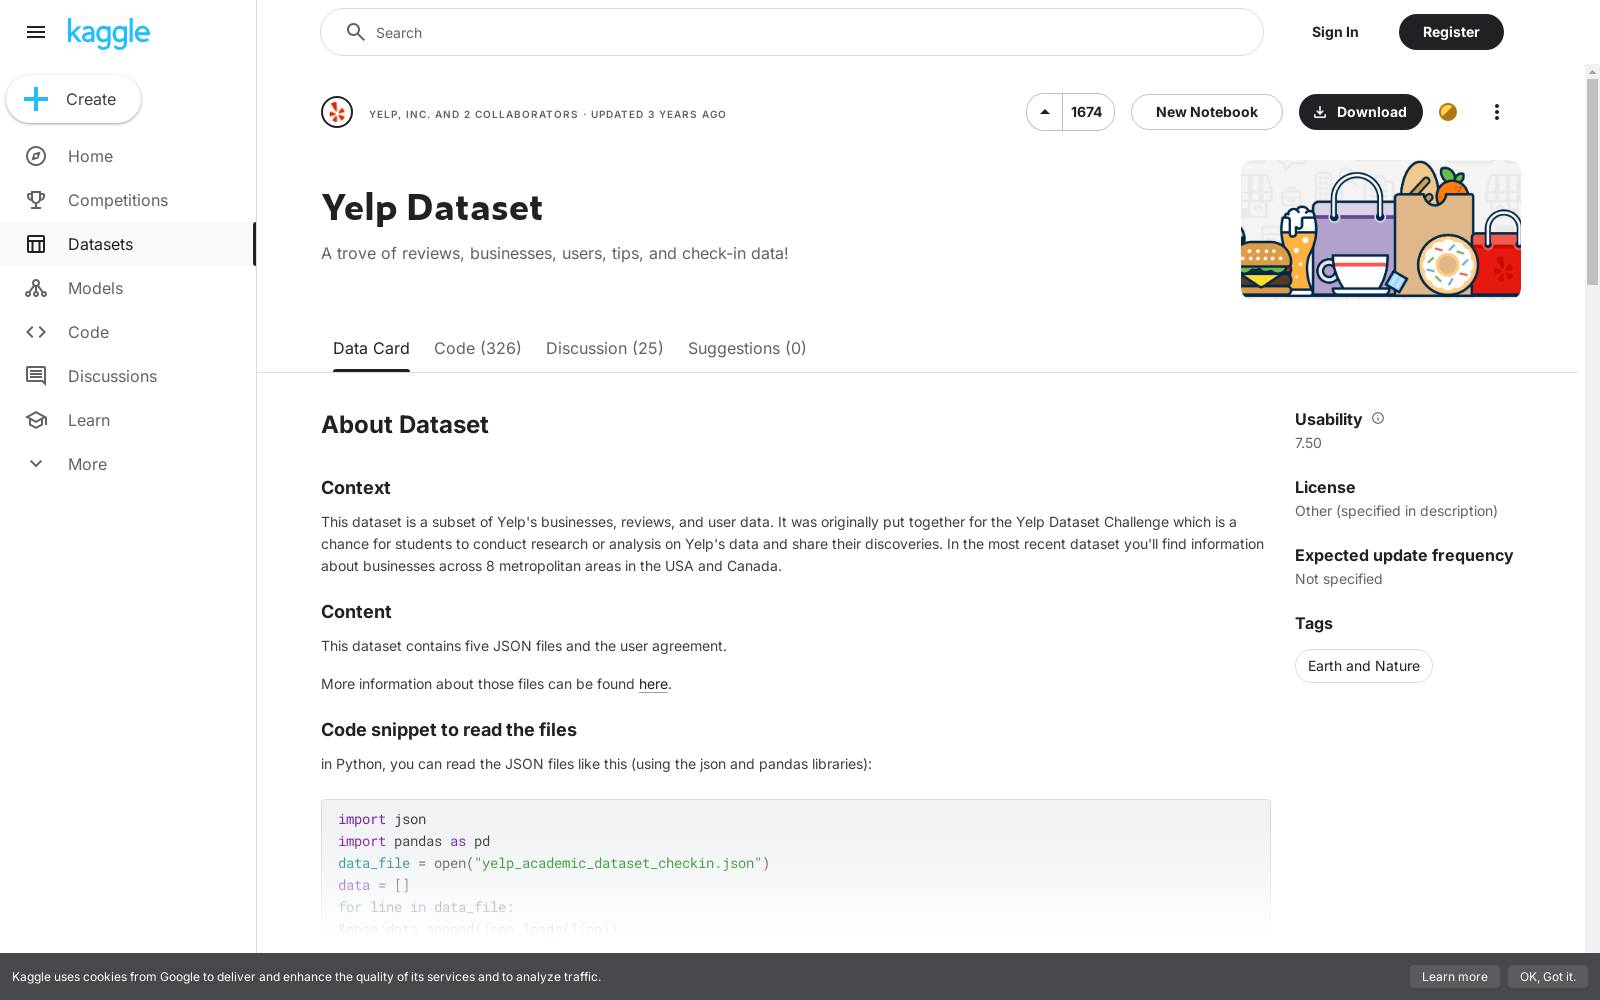This screenshot has width=1600, height=1000.
Task: Click the Code brackets icon
Action: click(36, 332)
